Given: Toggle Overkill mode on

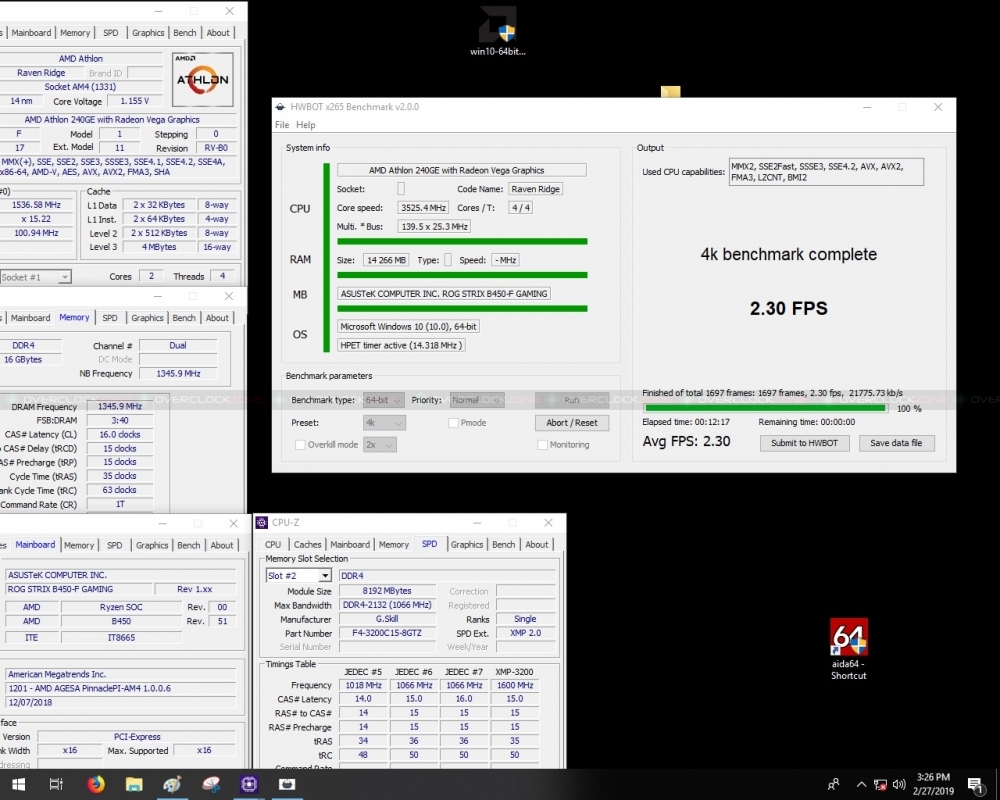Looking at the screenshot, I should pyautogui.click(x=300, y=445).
